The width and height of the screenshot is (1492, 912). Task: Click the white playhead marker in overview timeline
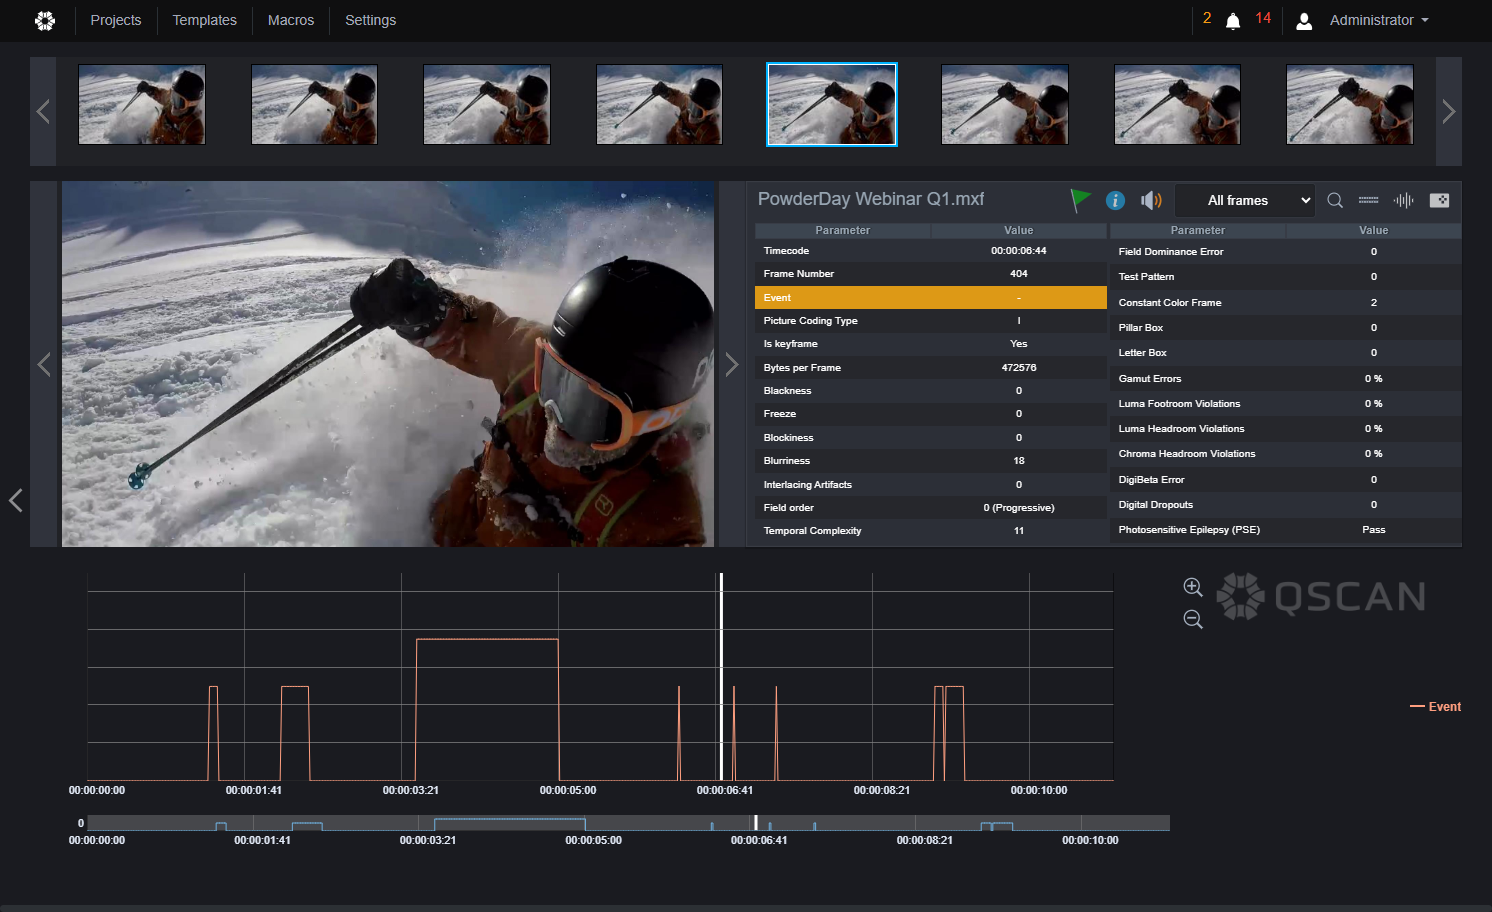coord(756,822)
